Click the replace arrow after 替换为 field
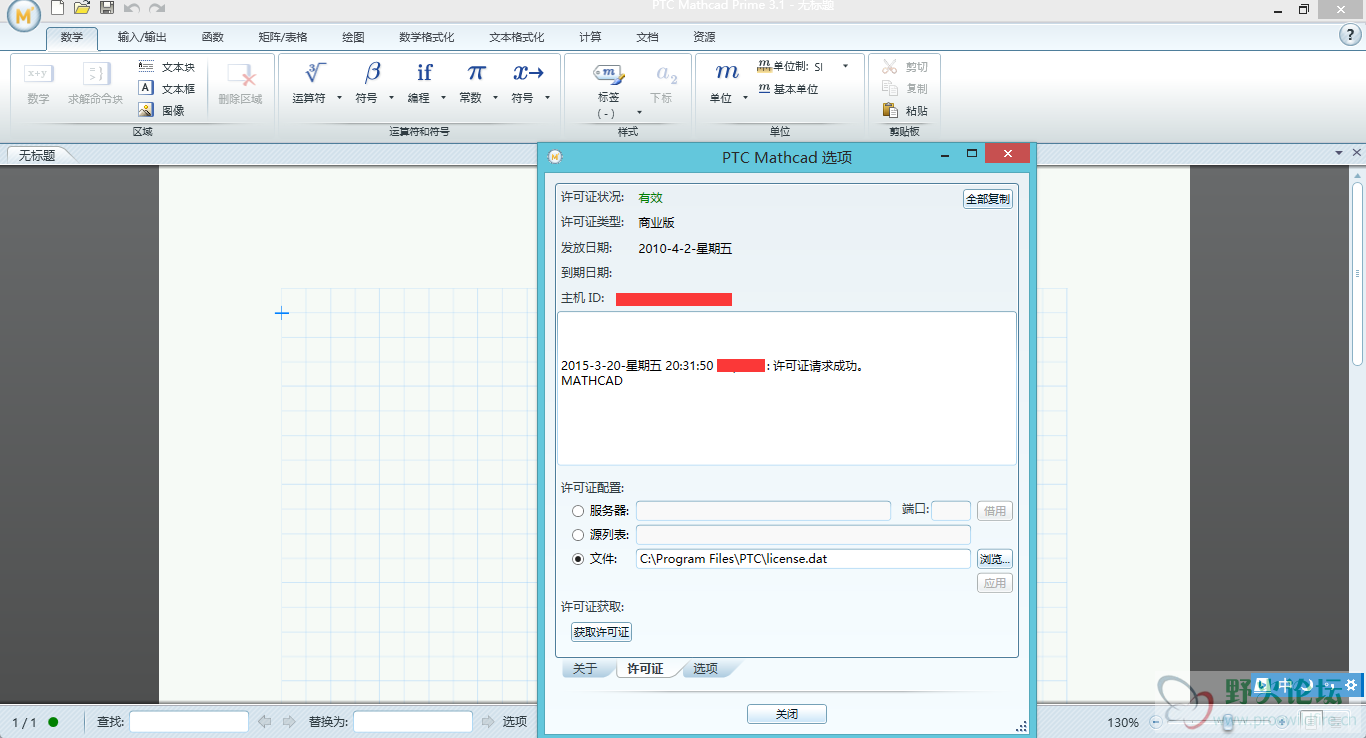 pyautogui.click(x=488, y=721)
